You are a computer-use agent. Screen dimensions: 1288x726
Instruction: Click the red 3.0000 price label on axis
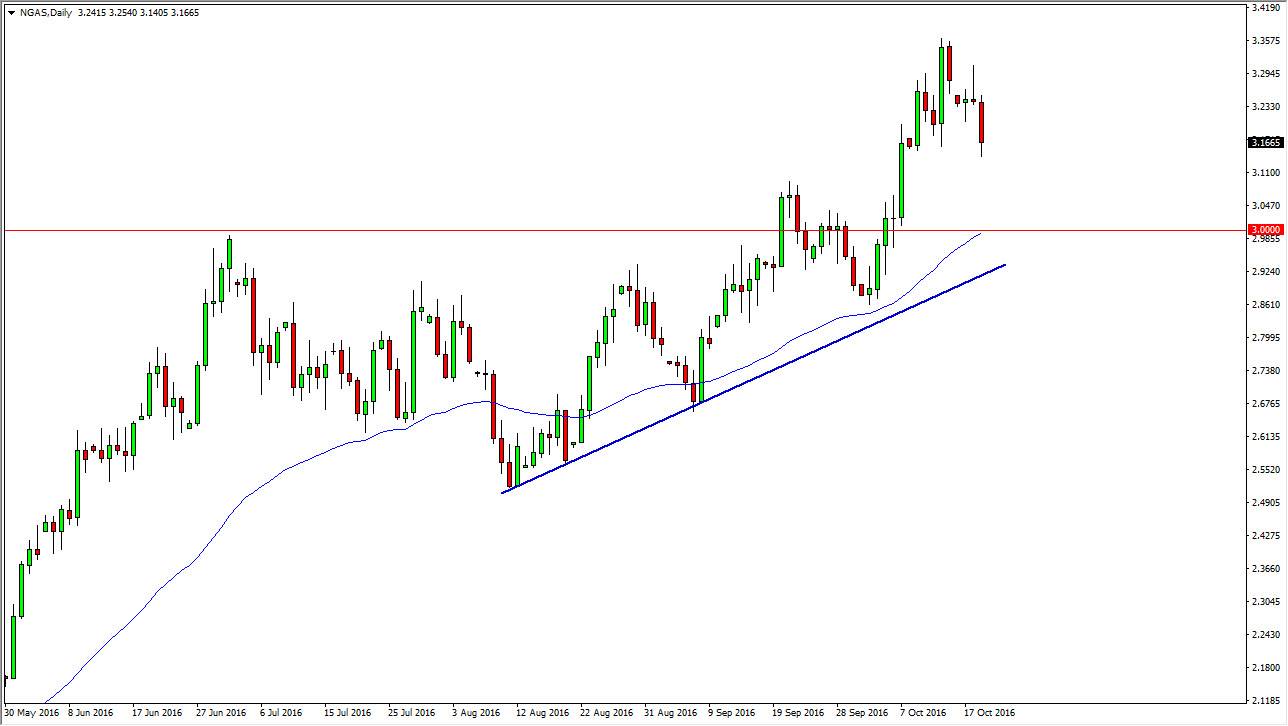pos(1265,230)
